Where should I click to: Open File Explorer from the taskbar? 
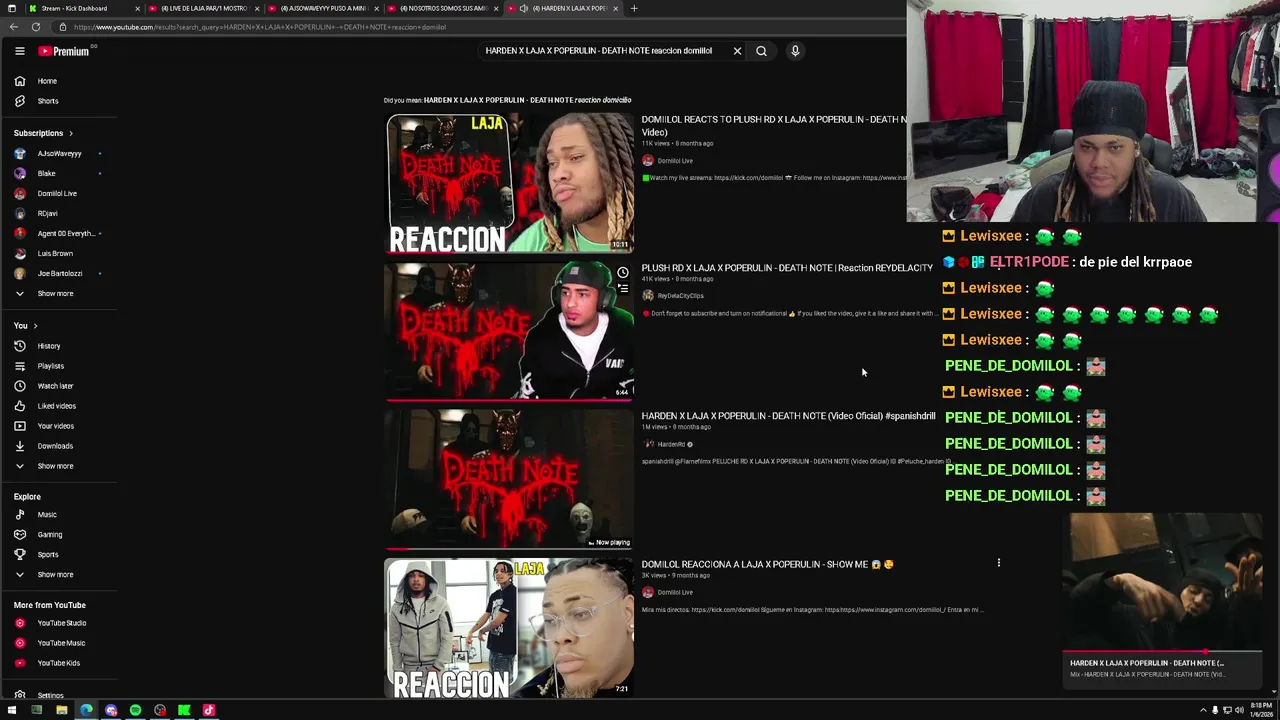[x=61, y=710]
